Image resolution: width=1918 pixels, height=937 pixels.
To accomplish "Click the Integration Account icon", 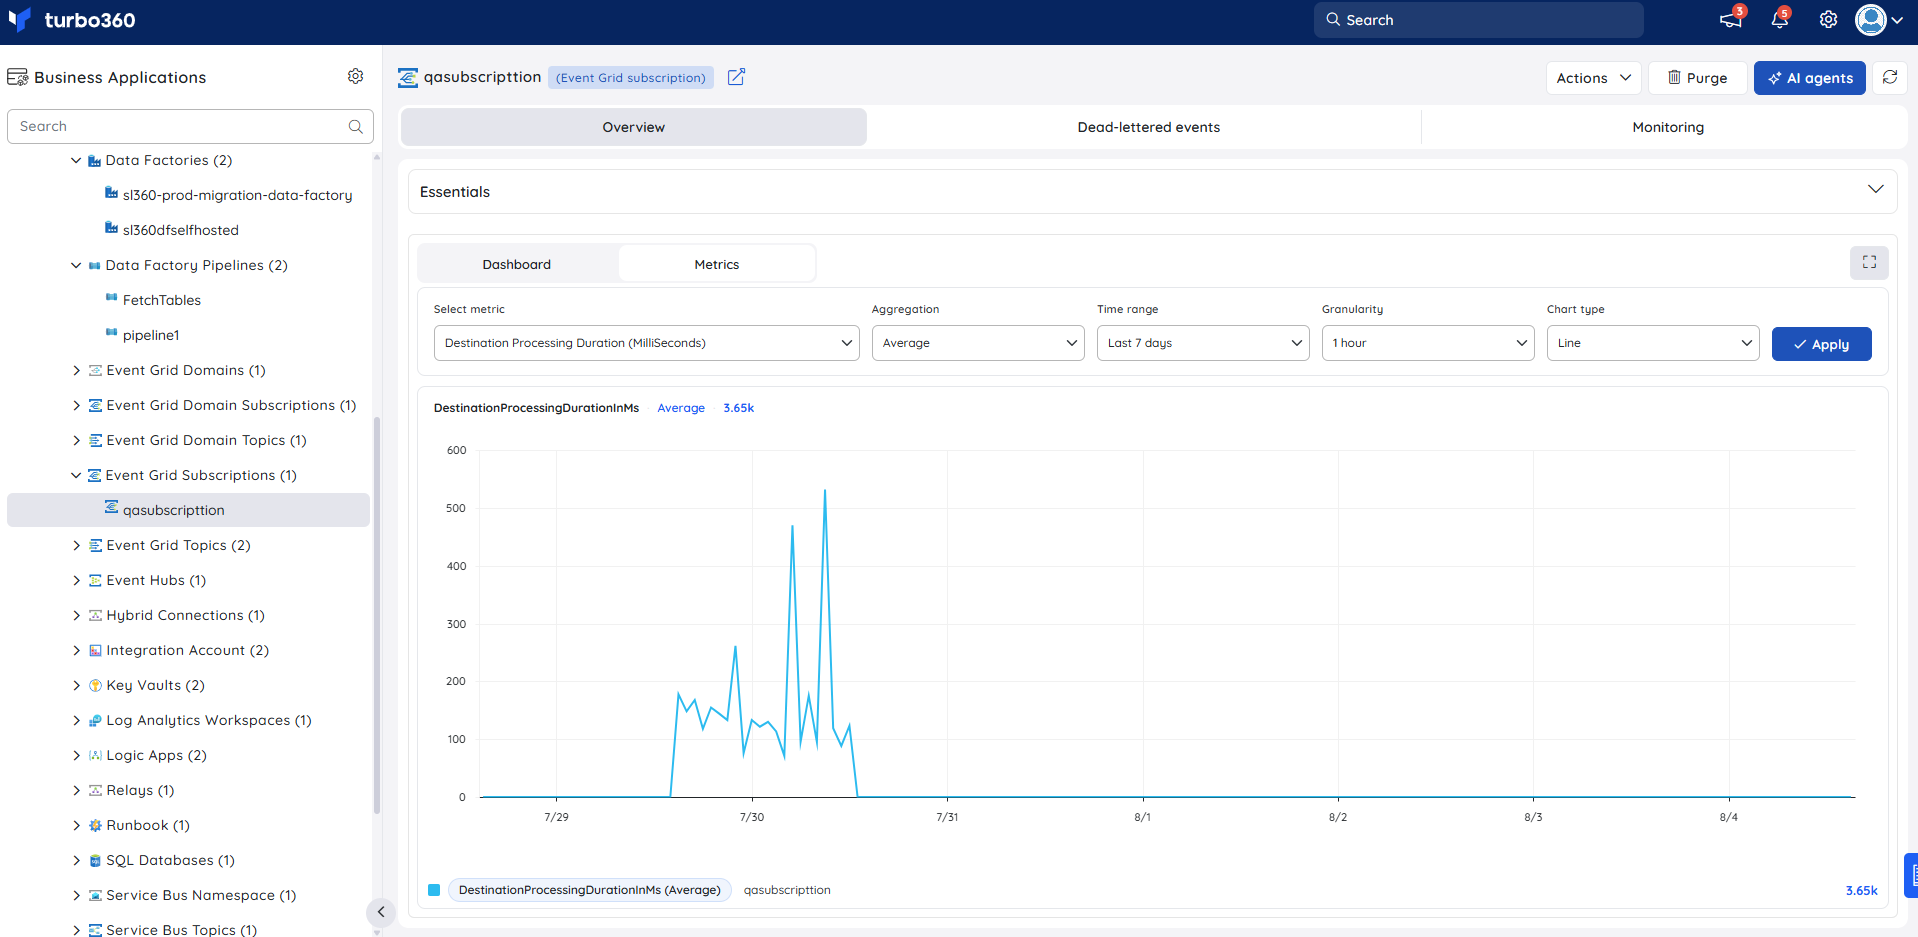I will (95, 650).
